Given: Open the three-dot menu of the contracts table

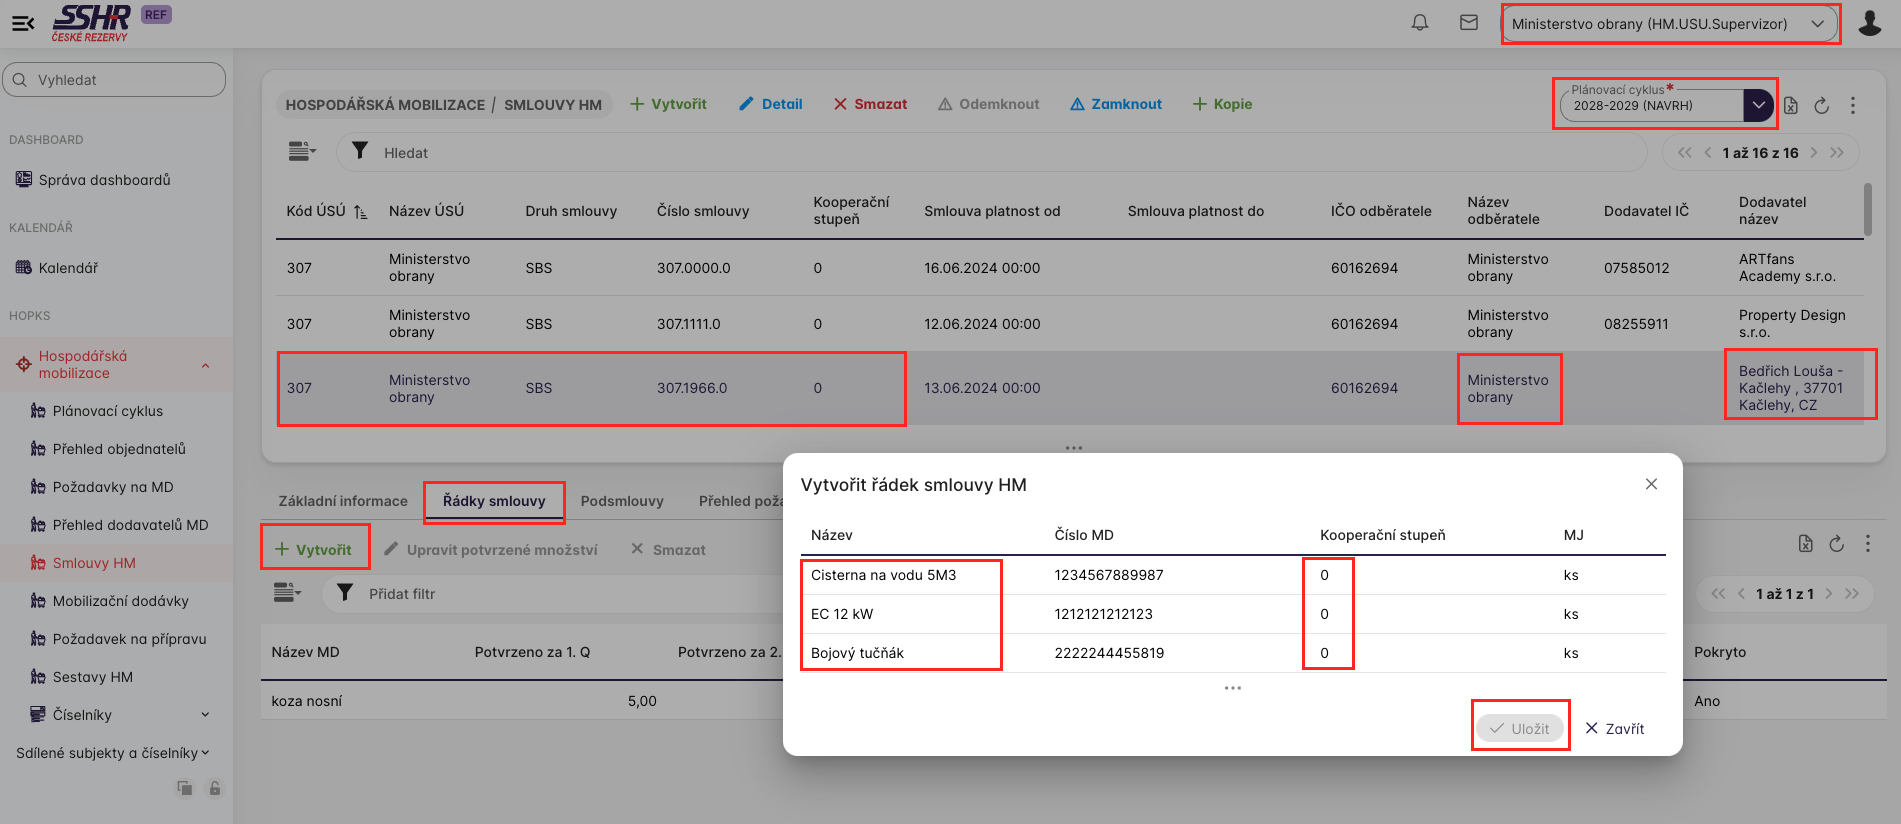Looking at the screenshot, I should (x=1852, y=106).
